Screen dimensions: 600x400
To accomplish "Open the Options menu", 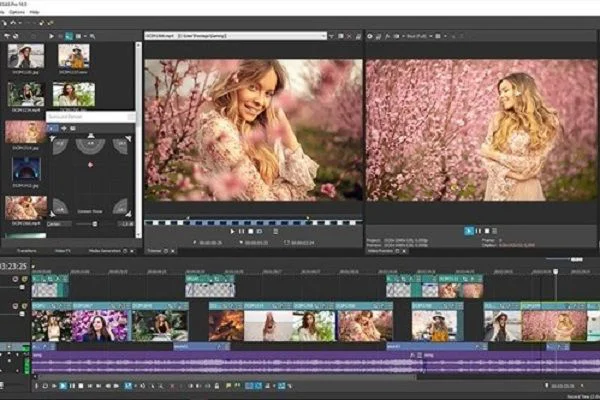I will tap(16, 12).
